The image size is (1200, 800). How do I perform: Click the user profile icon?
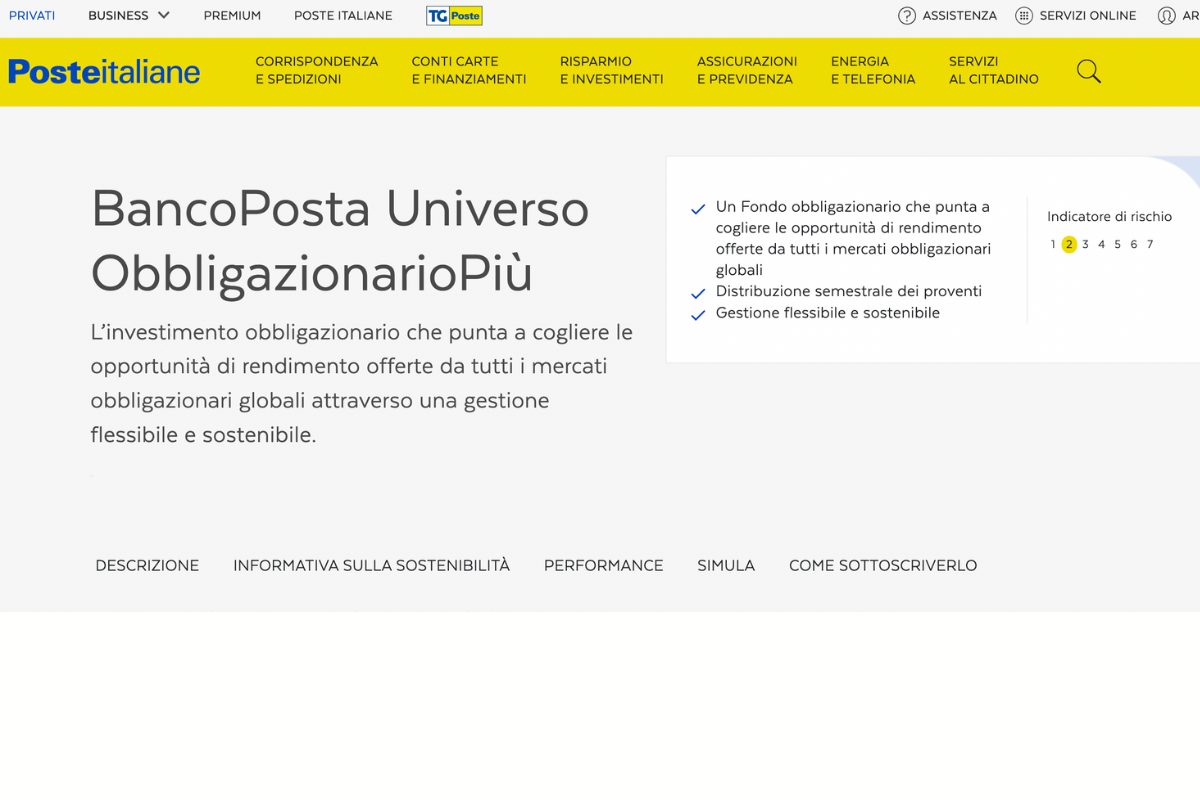click(x=1166, y=15)
